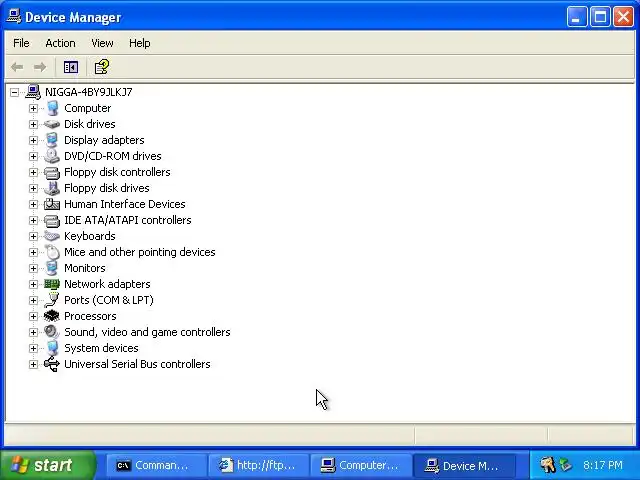640x480 pixels.
Task: Click the keys tray icon
Action: (x=547, y=464)
